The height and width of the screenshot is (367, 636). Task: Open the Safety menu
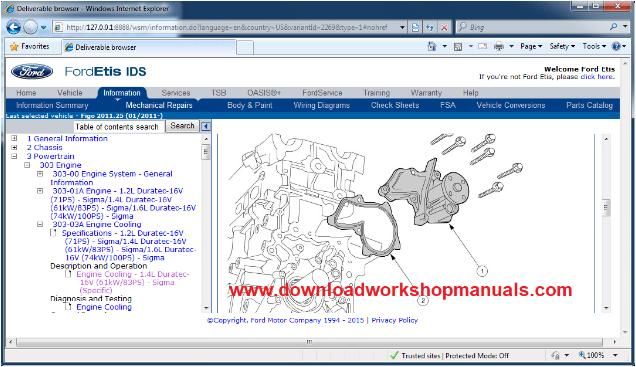pyautogui.click(x=562, y=47)
